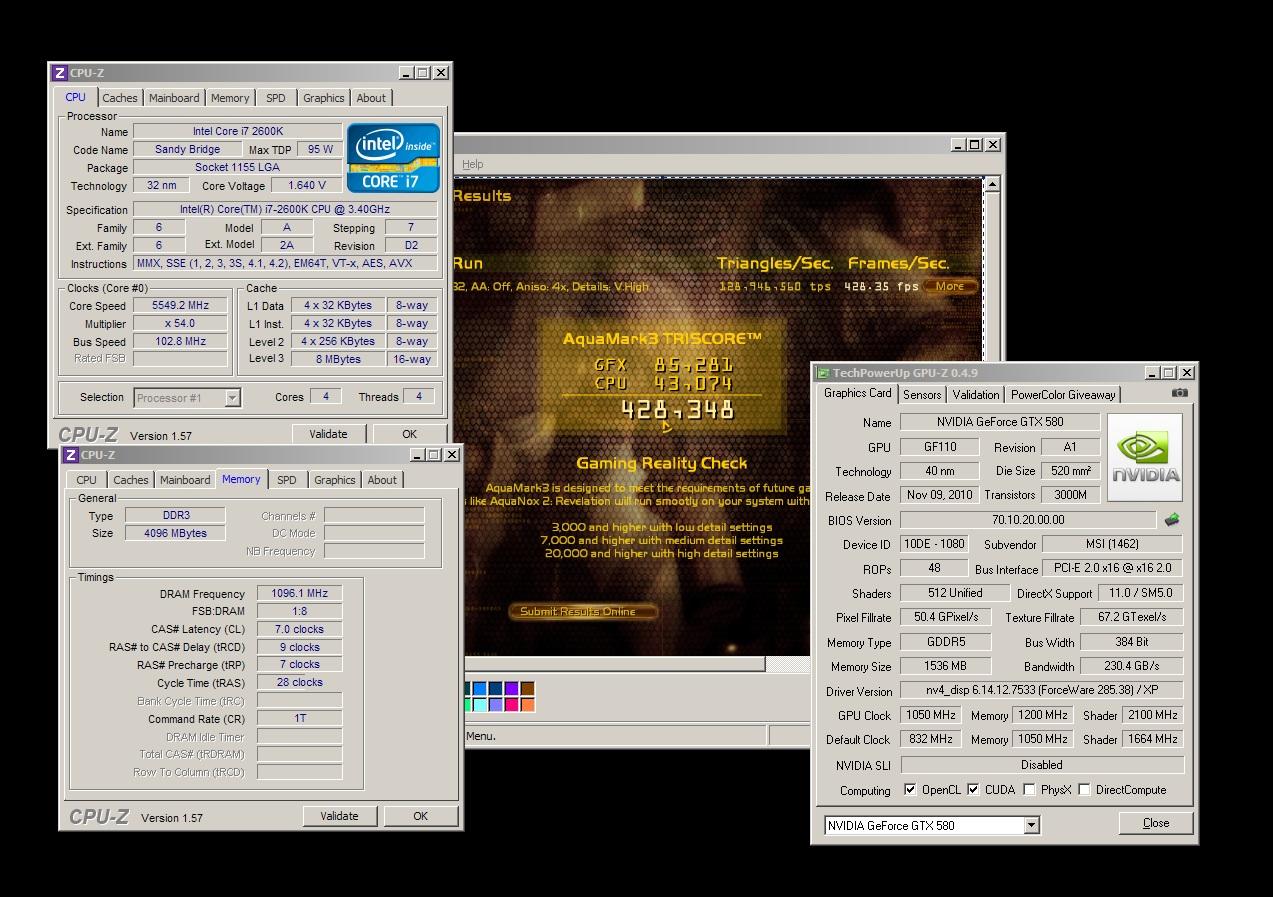Click the Intel Core i7 logo badge

(393, 158)
